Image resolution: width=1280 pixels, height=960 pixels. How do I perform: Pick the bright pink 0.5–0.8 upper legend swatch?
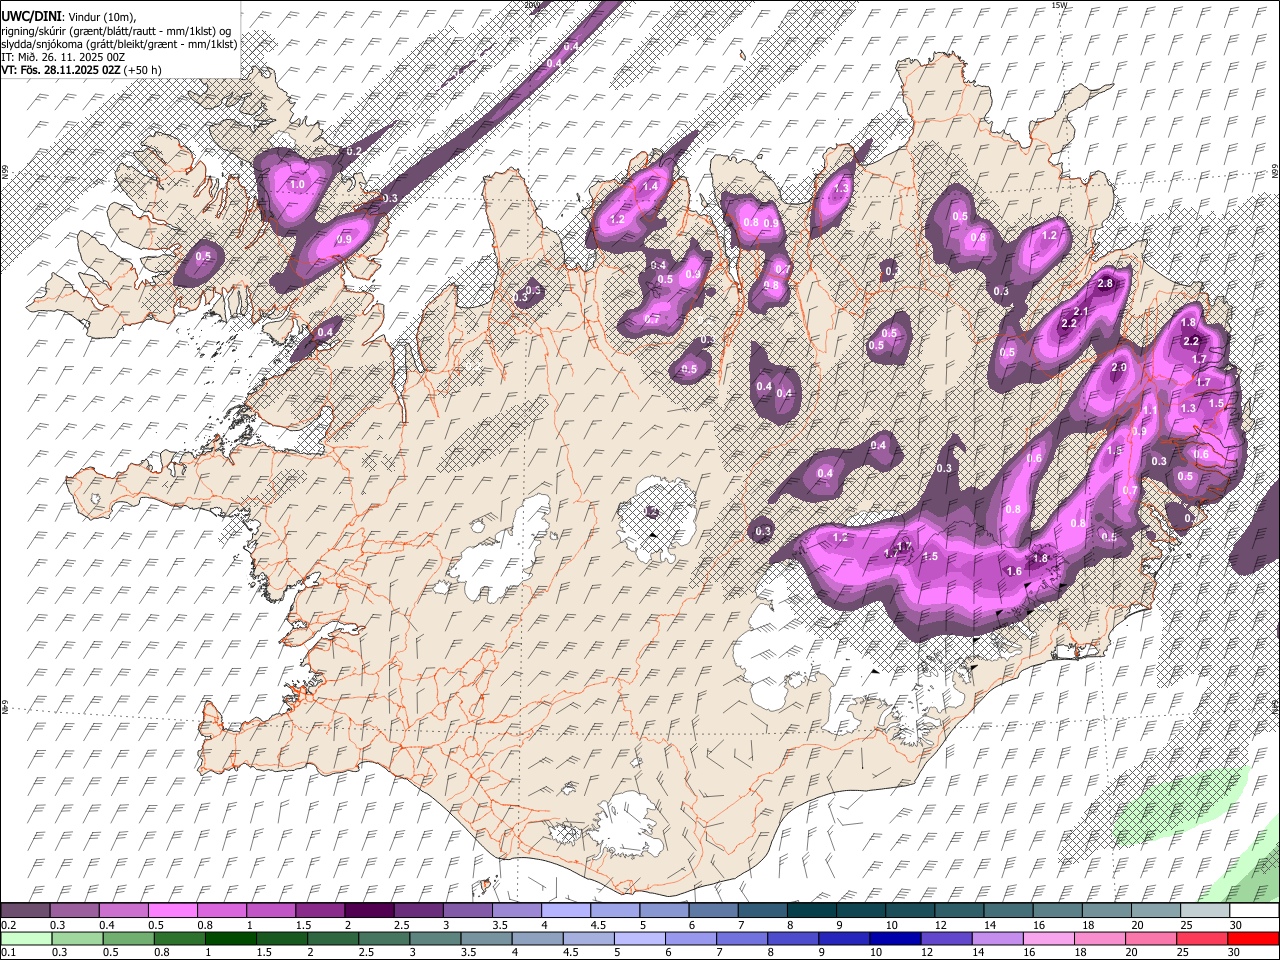click(x=172, y=911)
